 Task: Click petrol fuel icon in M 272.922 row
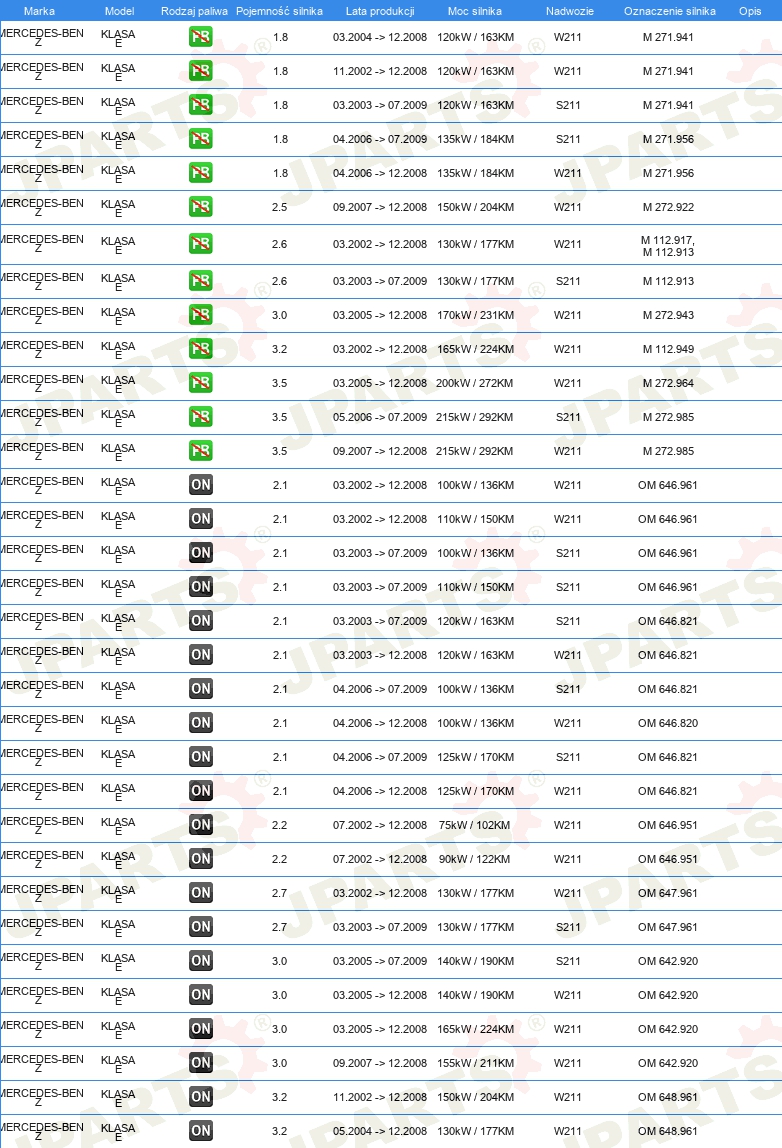click(201, 206)
